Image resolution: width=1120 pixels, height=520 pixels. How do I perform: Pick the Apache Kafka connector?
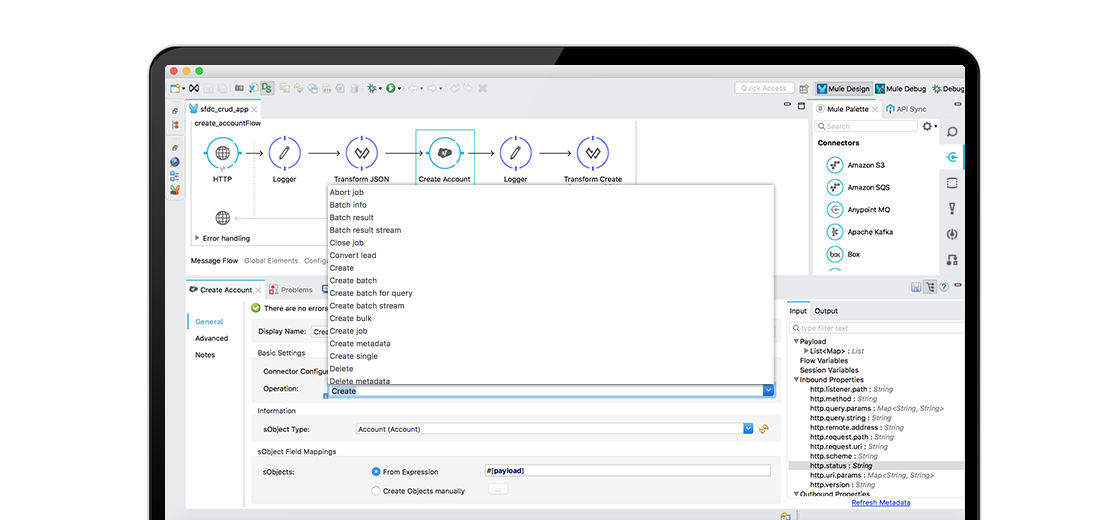coord(861,232)
